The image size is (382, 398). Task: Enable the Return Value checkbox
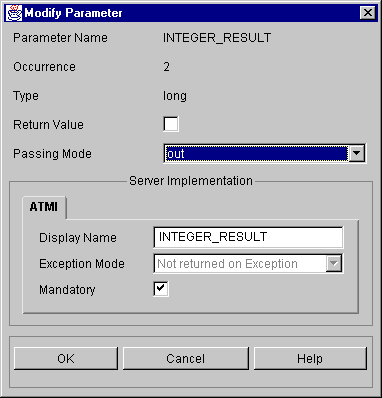click(171, 124)
